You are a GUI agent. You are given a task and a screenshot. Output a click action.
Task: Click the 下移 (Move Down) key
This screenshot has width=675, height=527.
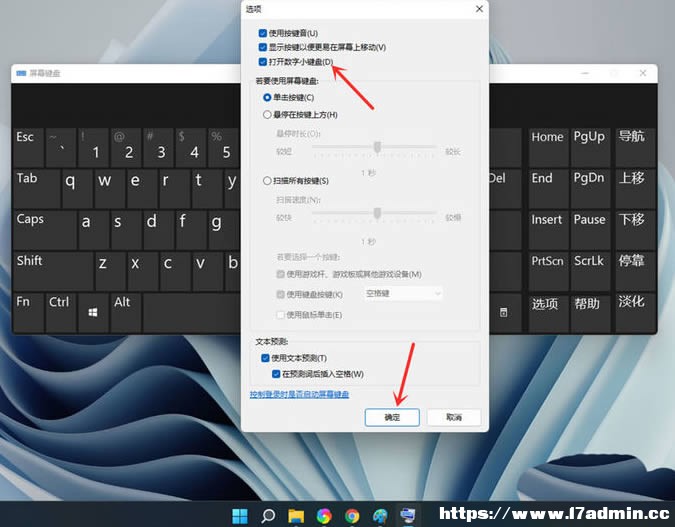coord(635,229)
